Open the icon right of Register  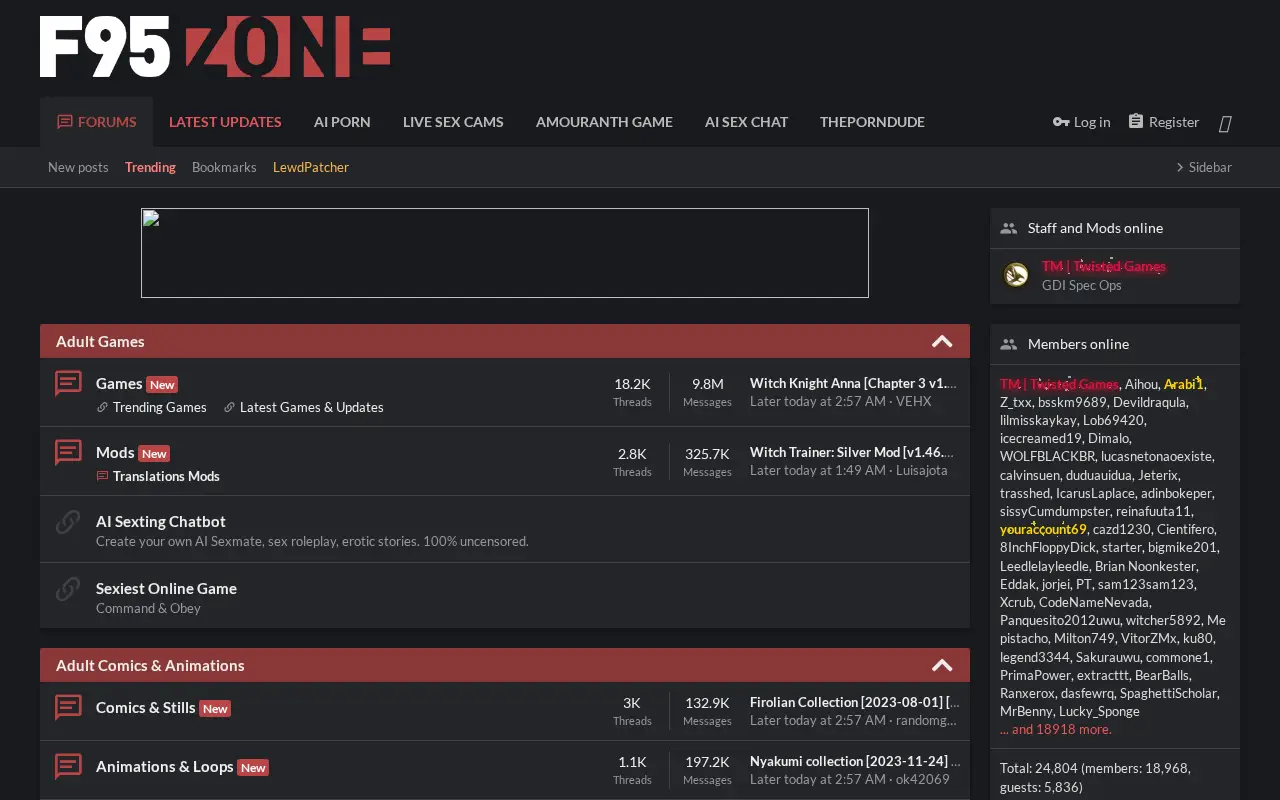[1225, 123]
